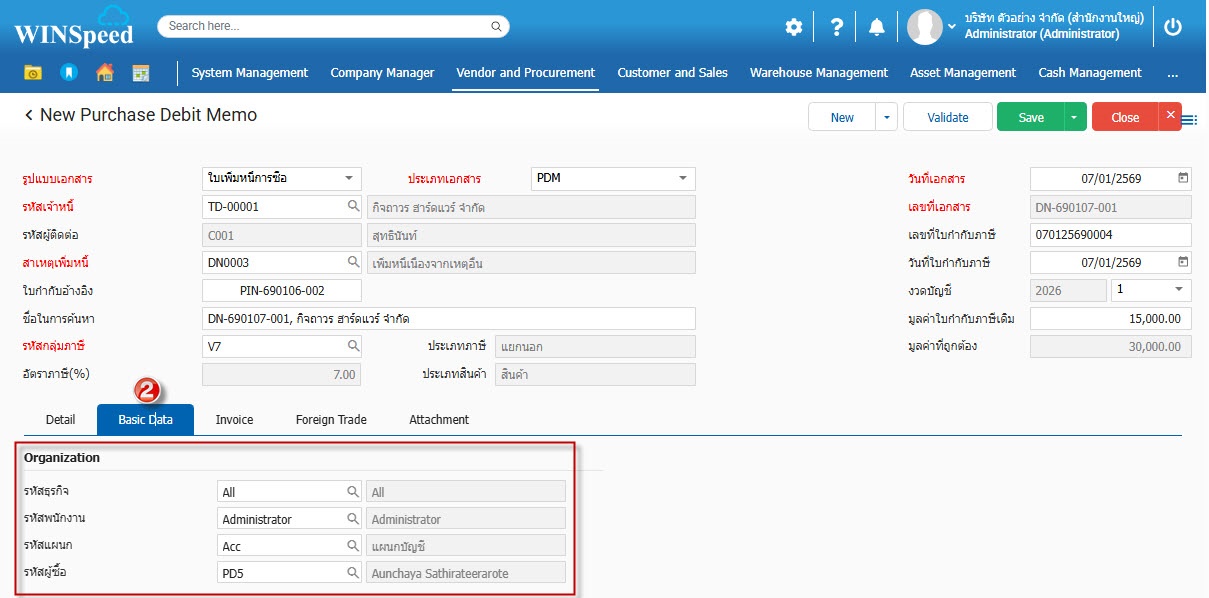Open the notifications bell
The width and height of the screenshot is (1209, 598).
pos(877,27)
